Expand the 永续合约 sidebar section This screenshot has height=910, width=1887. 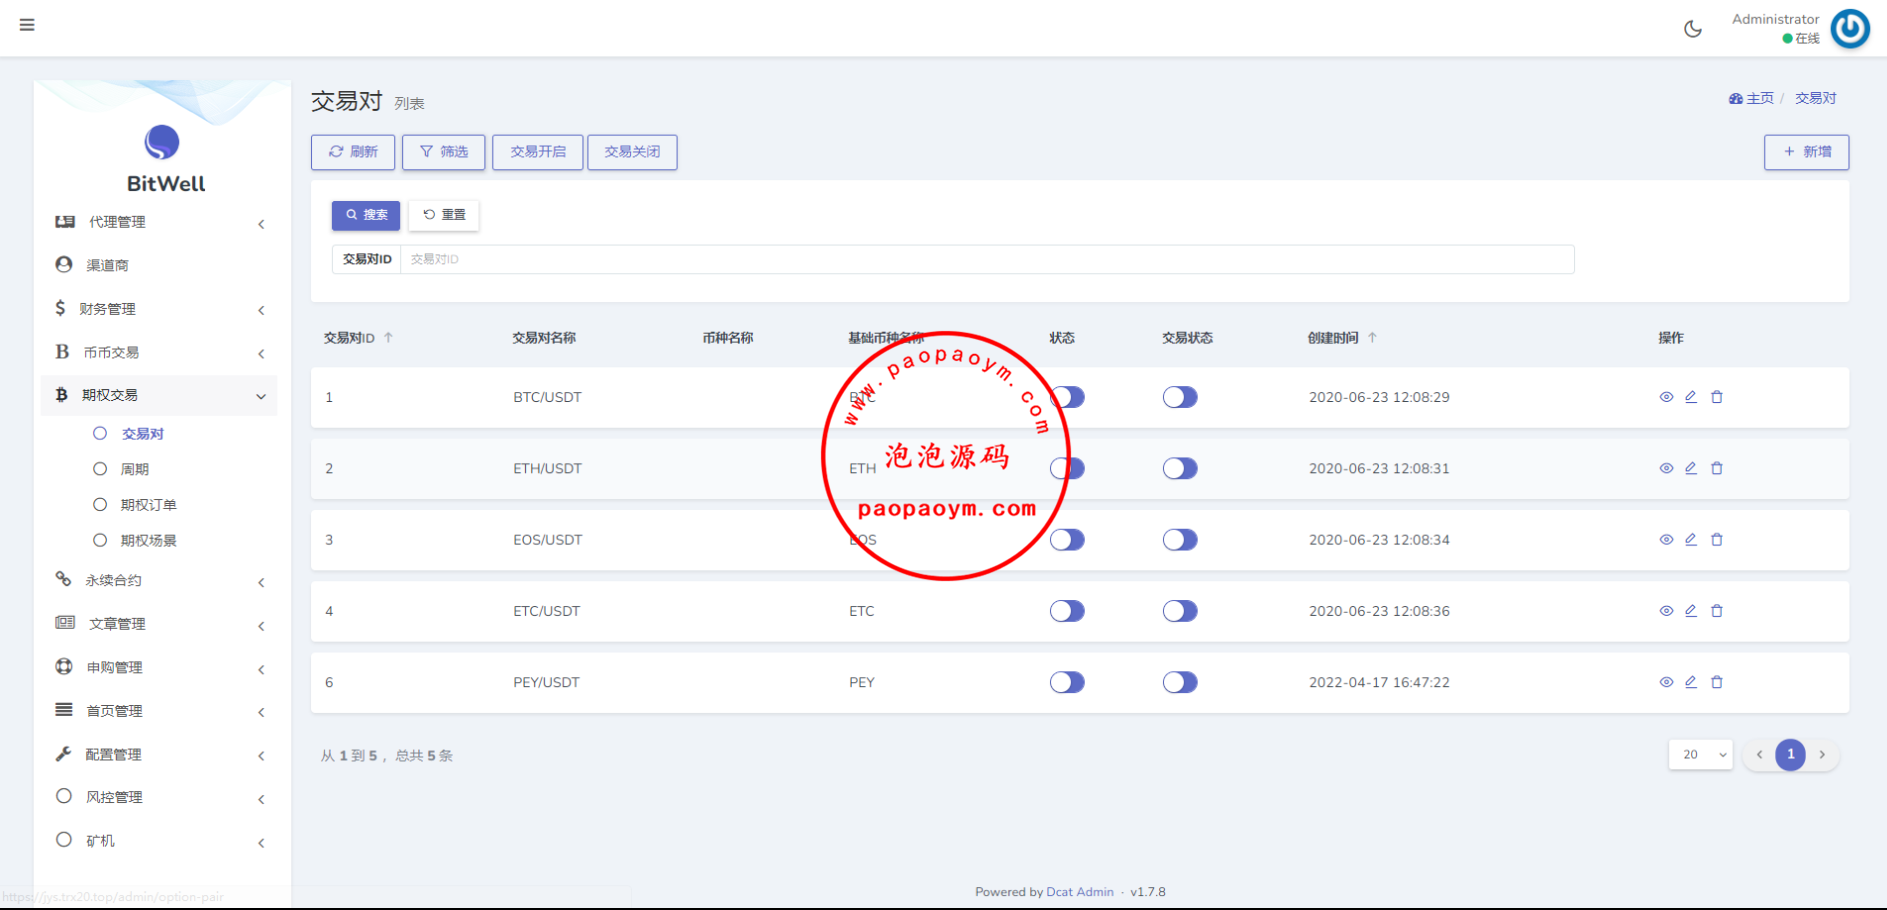[x=160, y=581]
